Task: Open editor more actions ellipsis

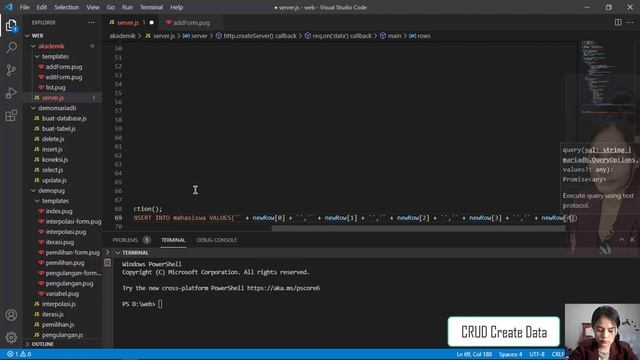Action: (631, 22)
